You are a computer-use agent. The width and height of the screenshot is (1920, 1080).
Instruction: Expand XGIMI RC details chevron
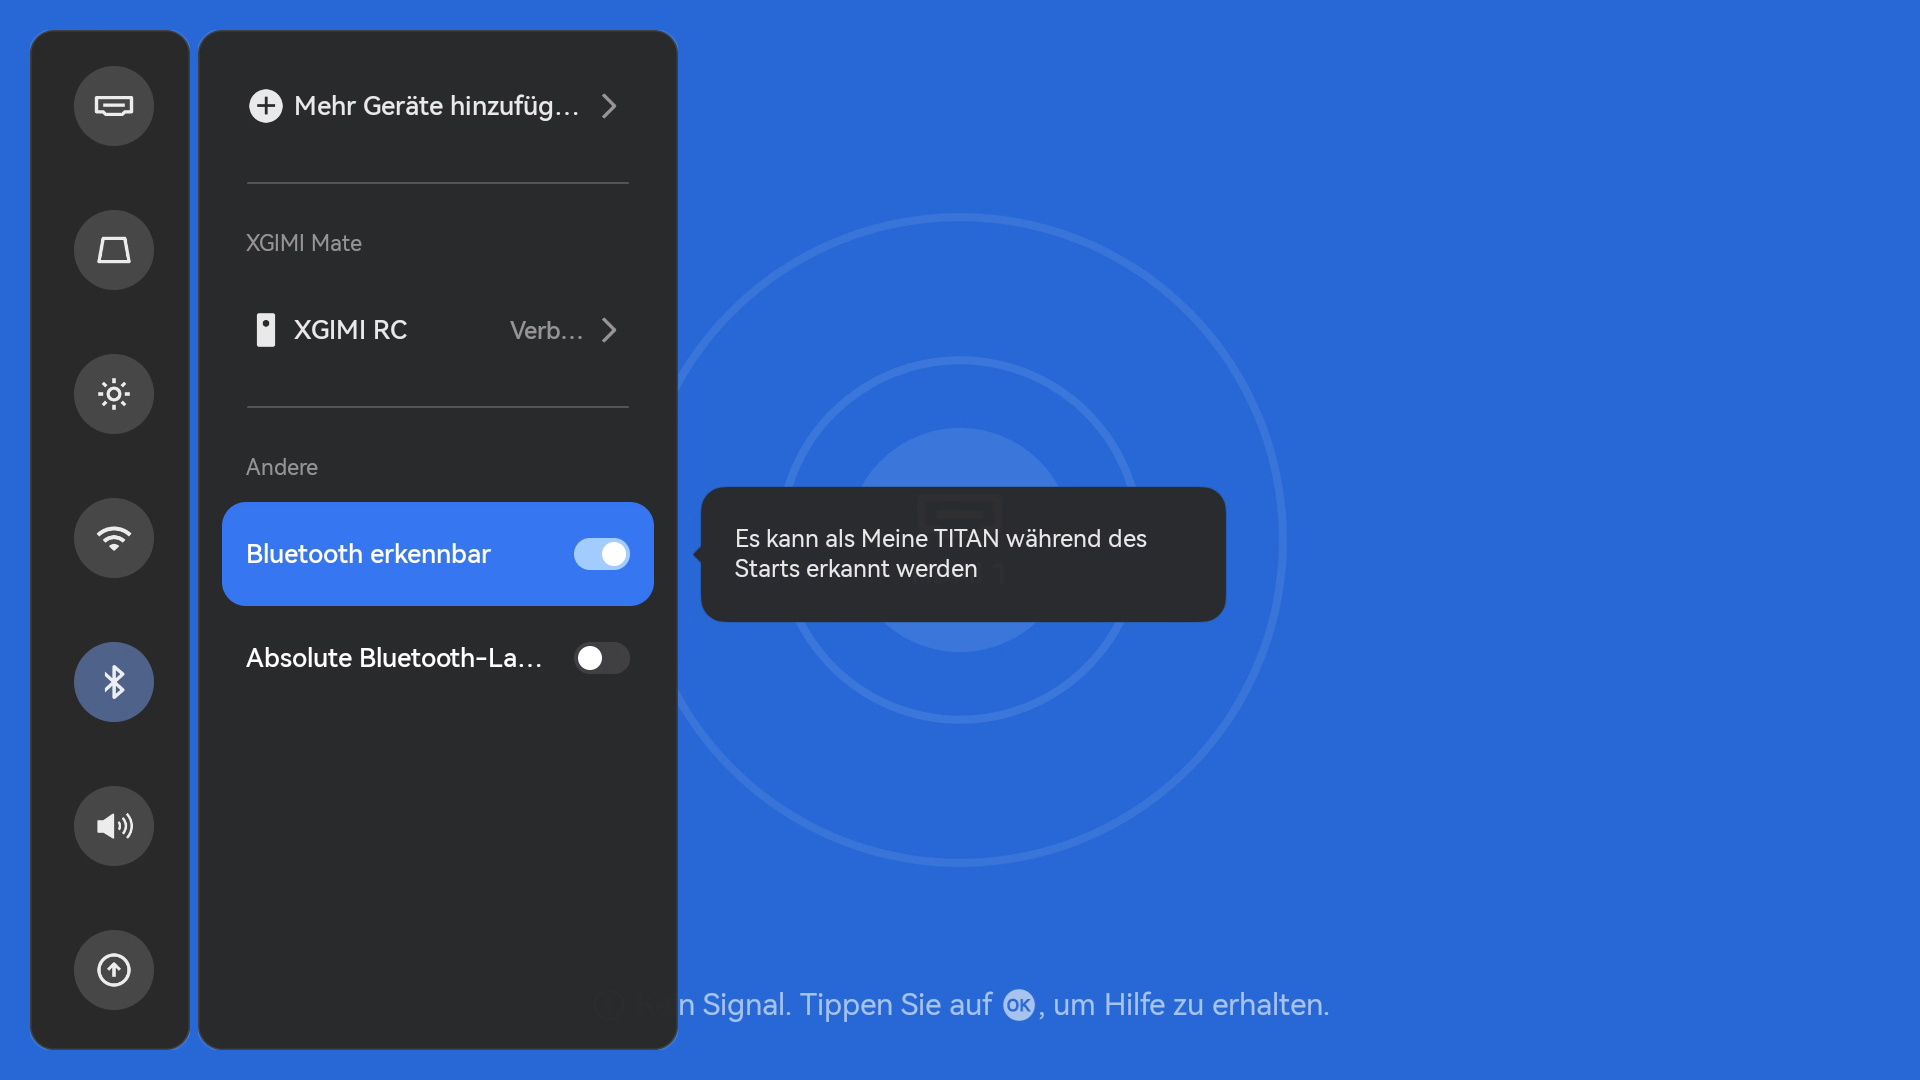609,330
